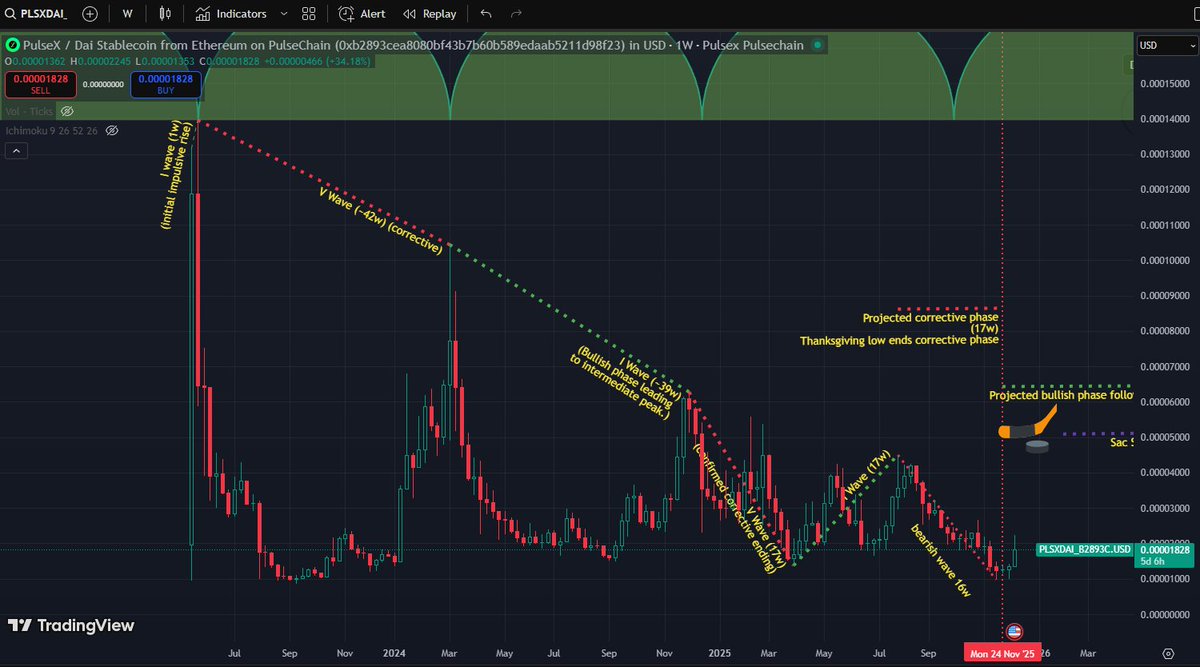Viewport: 1200px width, 667px height.
Task: Undo the last chart action
Action: coord(486,14)
